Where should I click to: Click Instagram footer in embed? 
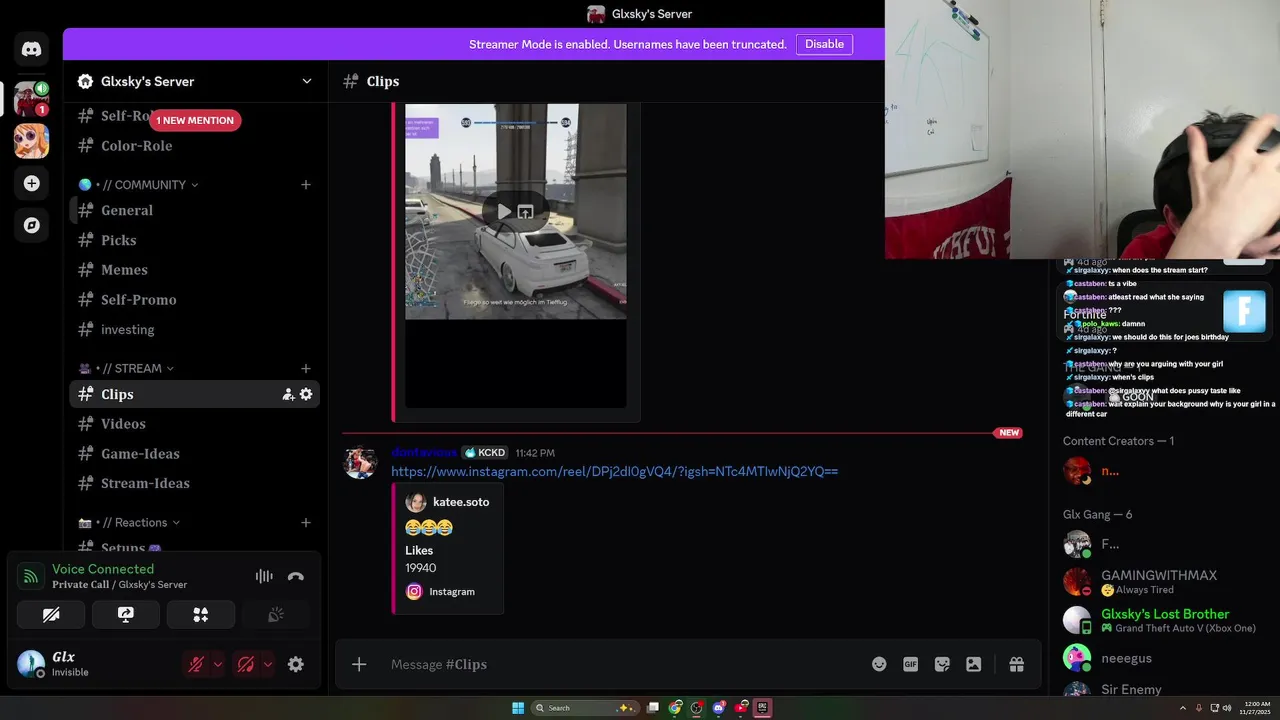[x=452, y=591]
